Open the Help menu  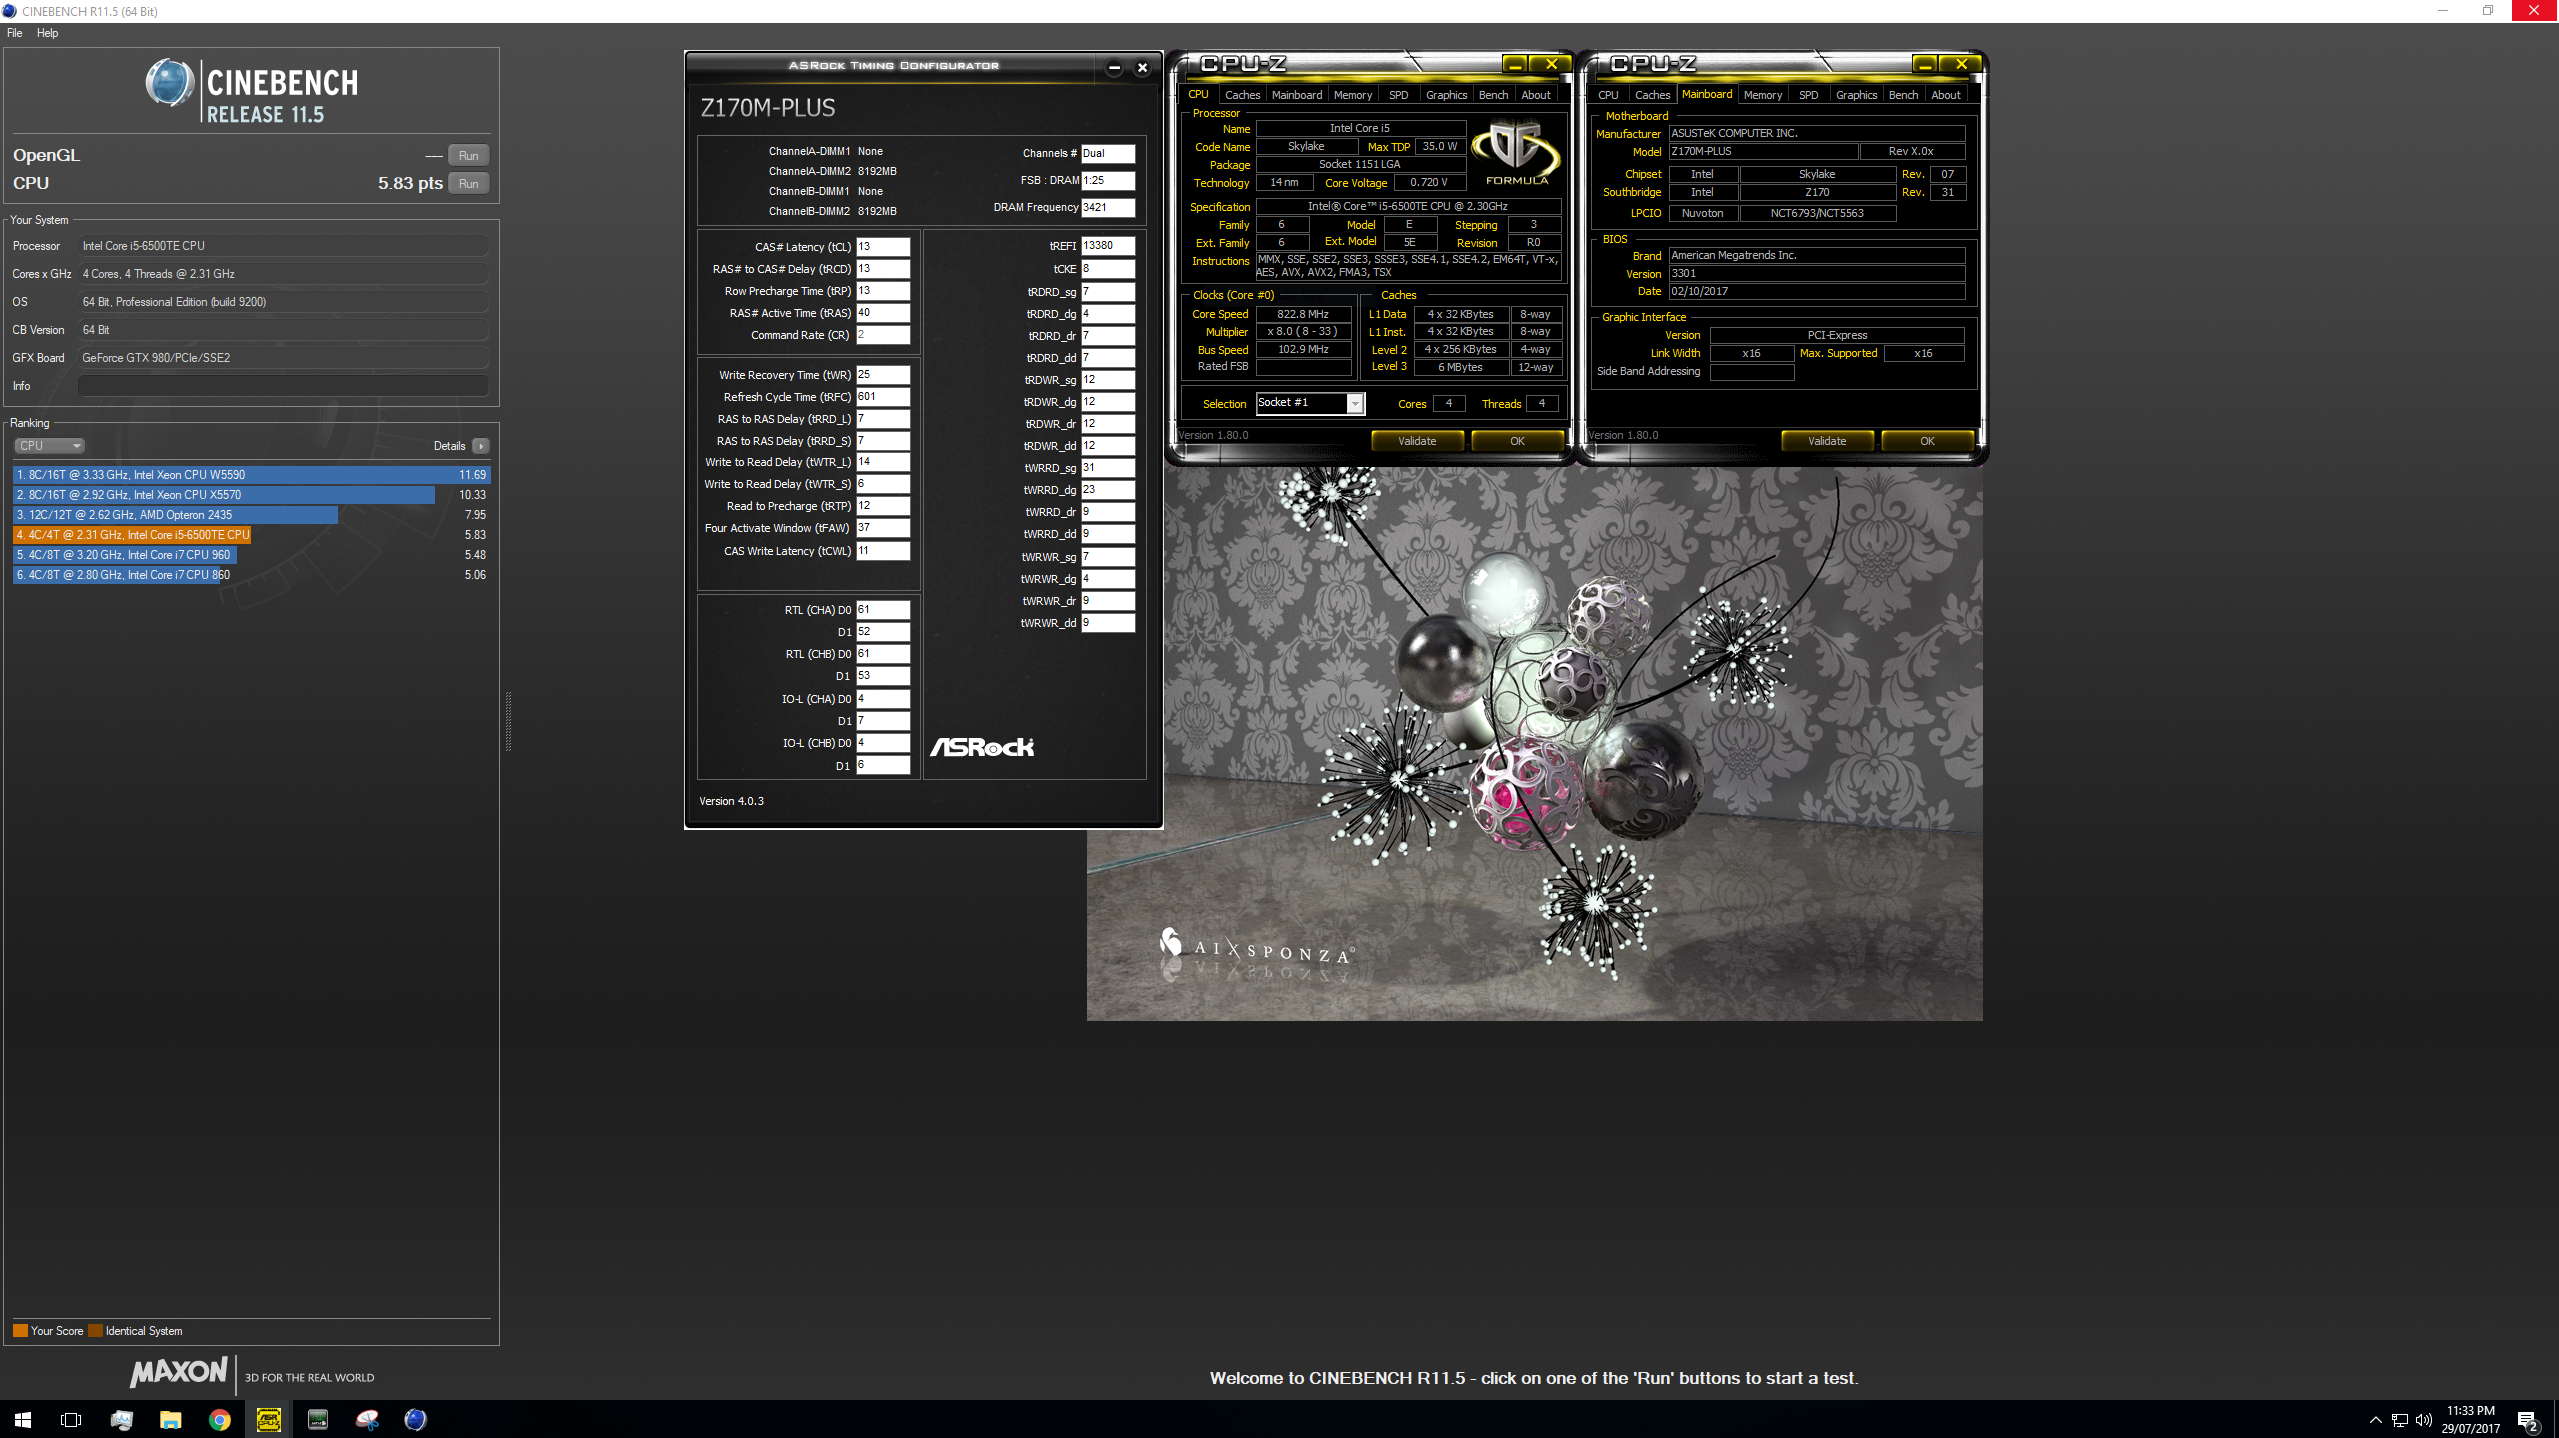(x=47, y=33)
